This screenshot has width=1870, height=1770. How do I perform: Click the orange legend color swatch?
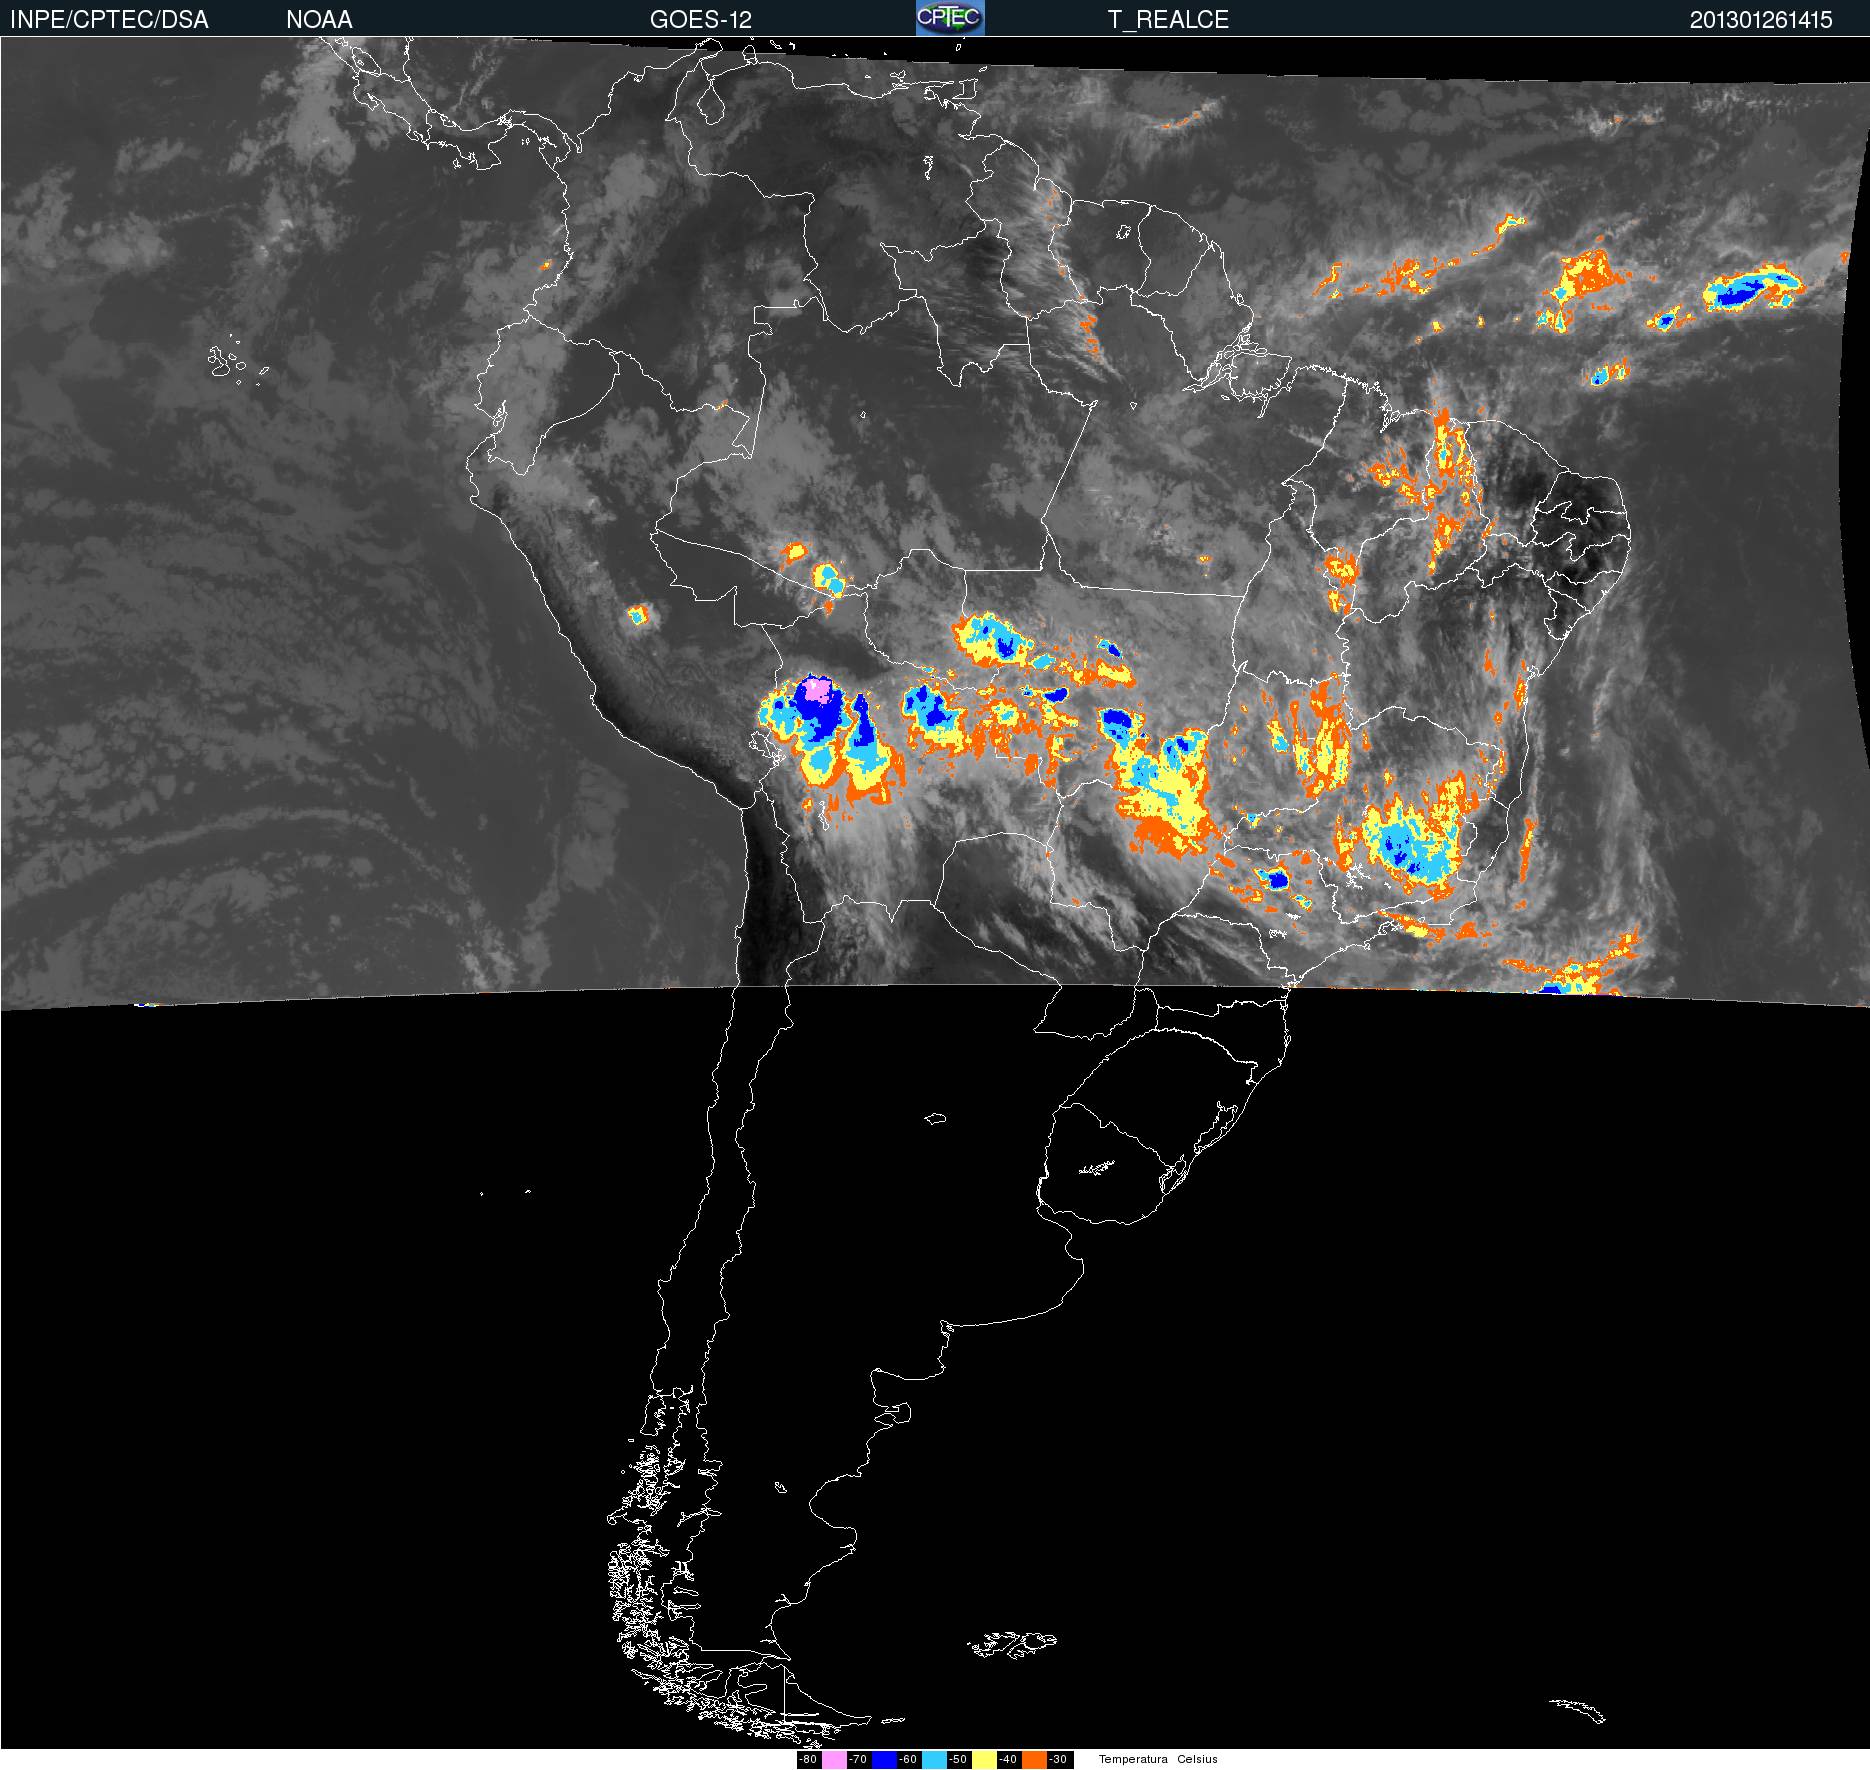coord(1034,1760)
